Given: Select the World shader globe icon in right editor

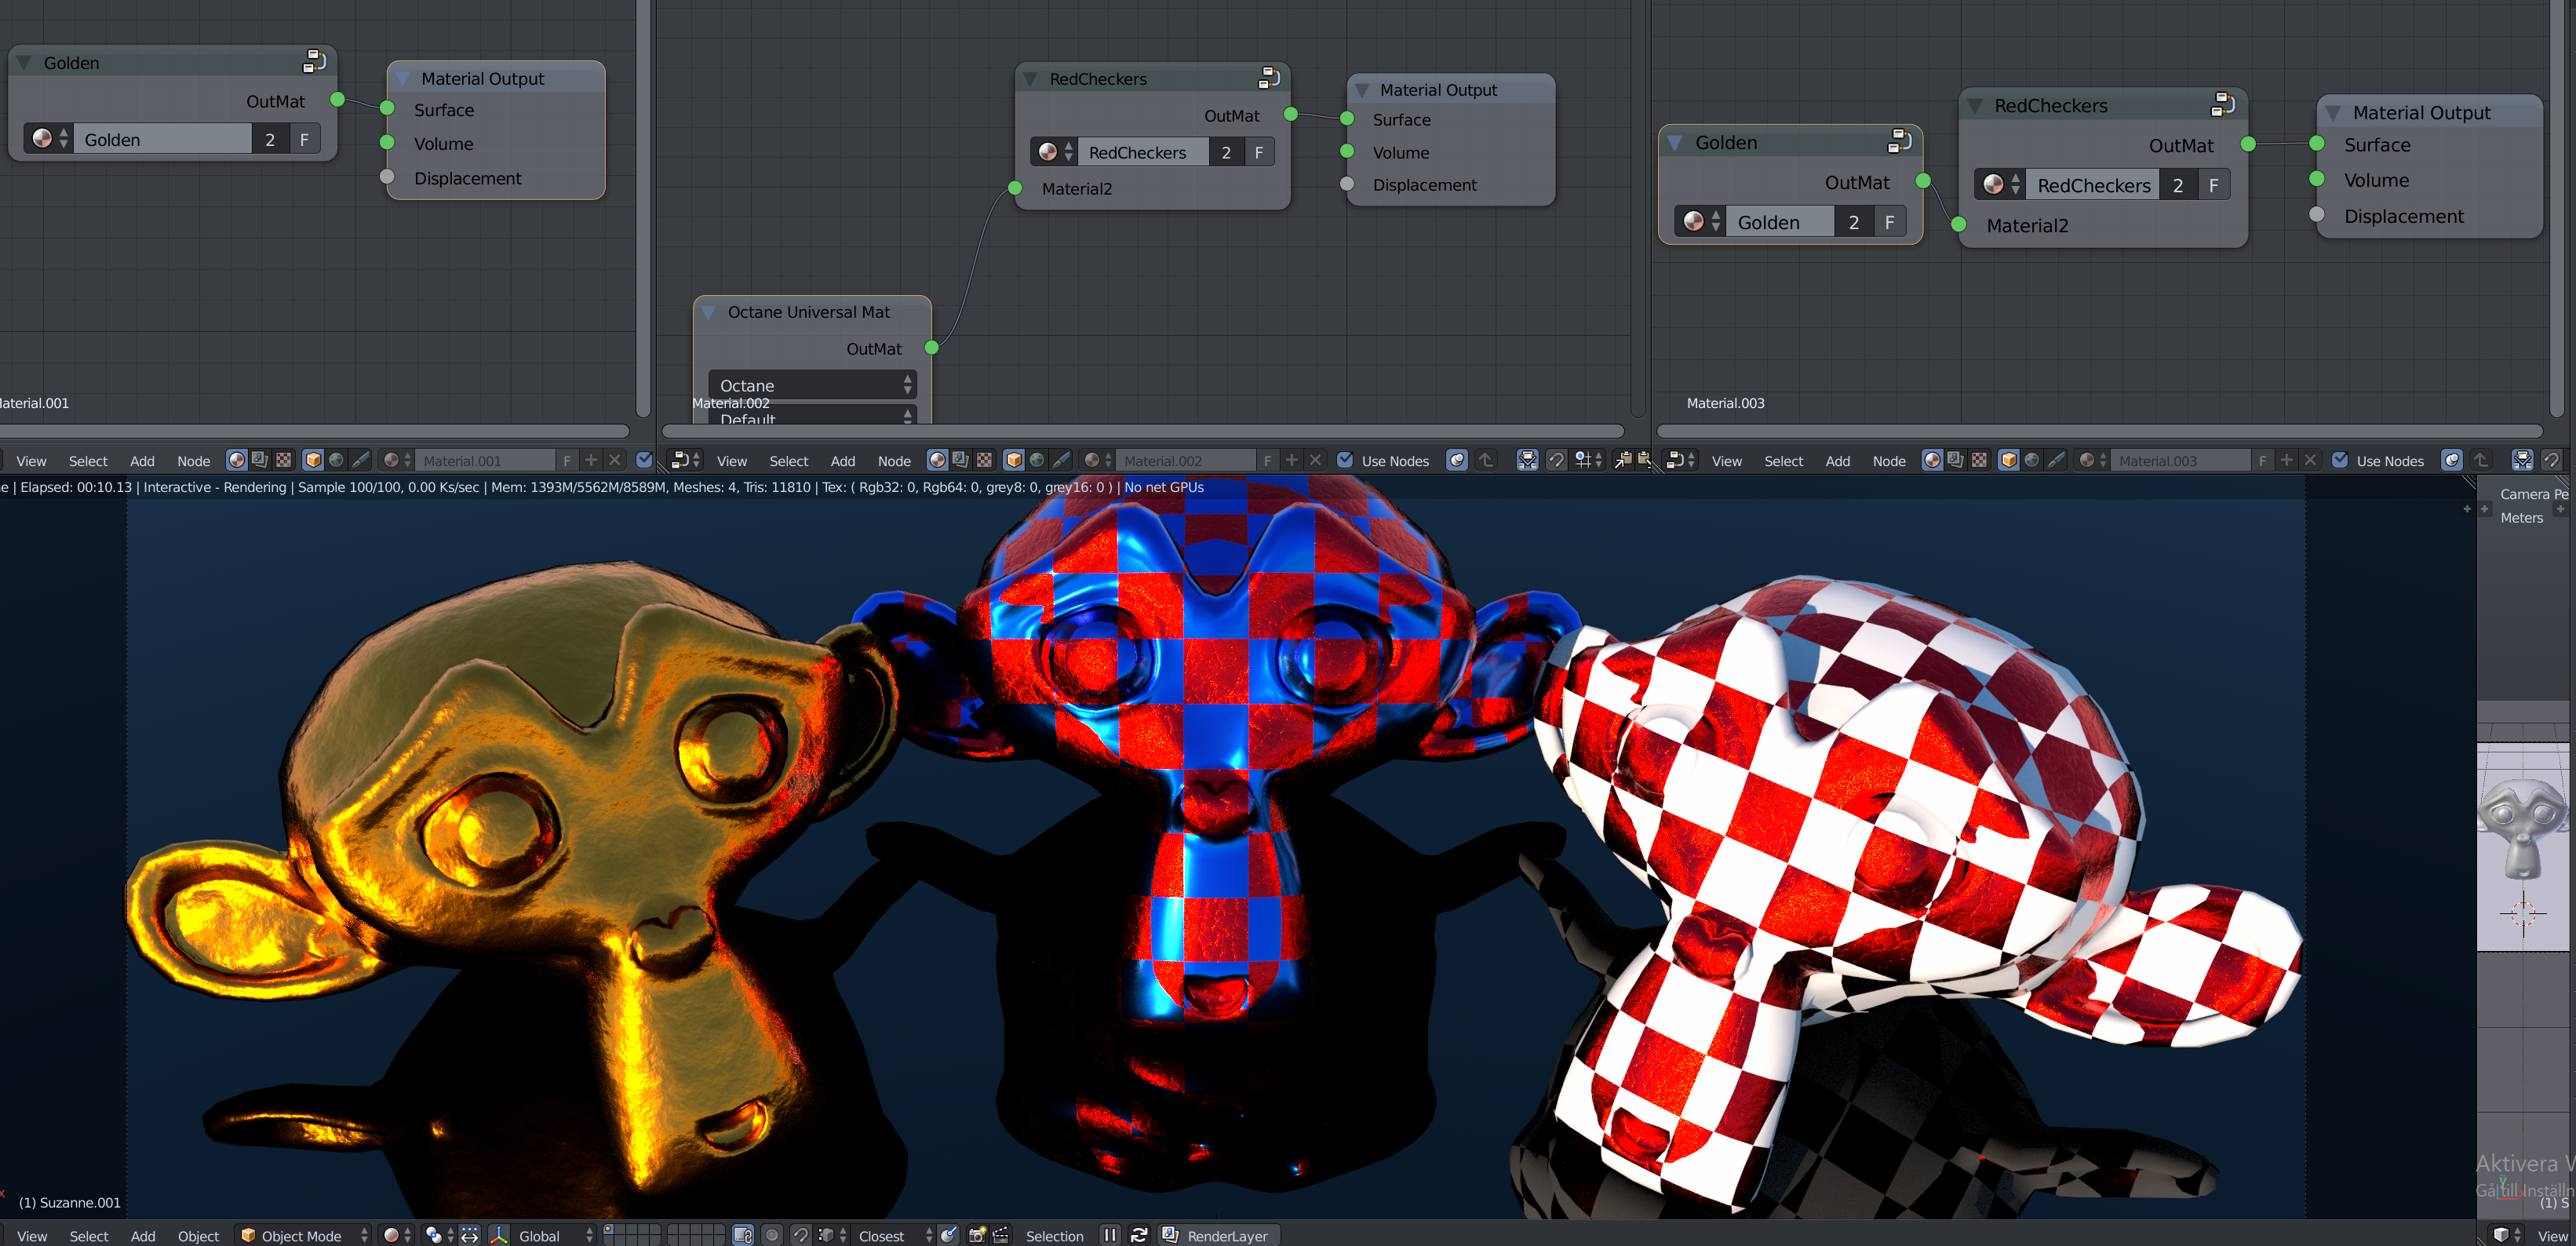Looking at the screenshot, I should (x=2032, y=460).
